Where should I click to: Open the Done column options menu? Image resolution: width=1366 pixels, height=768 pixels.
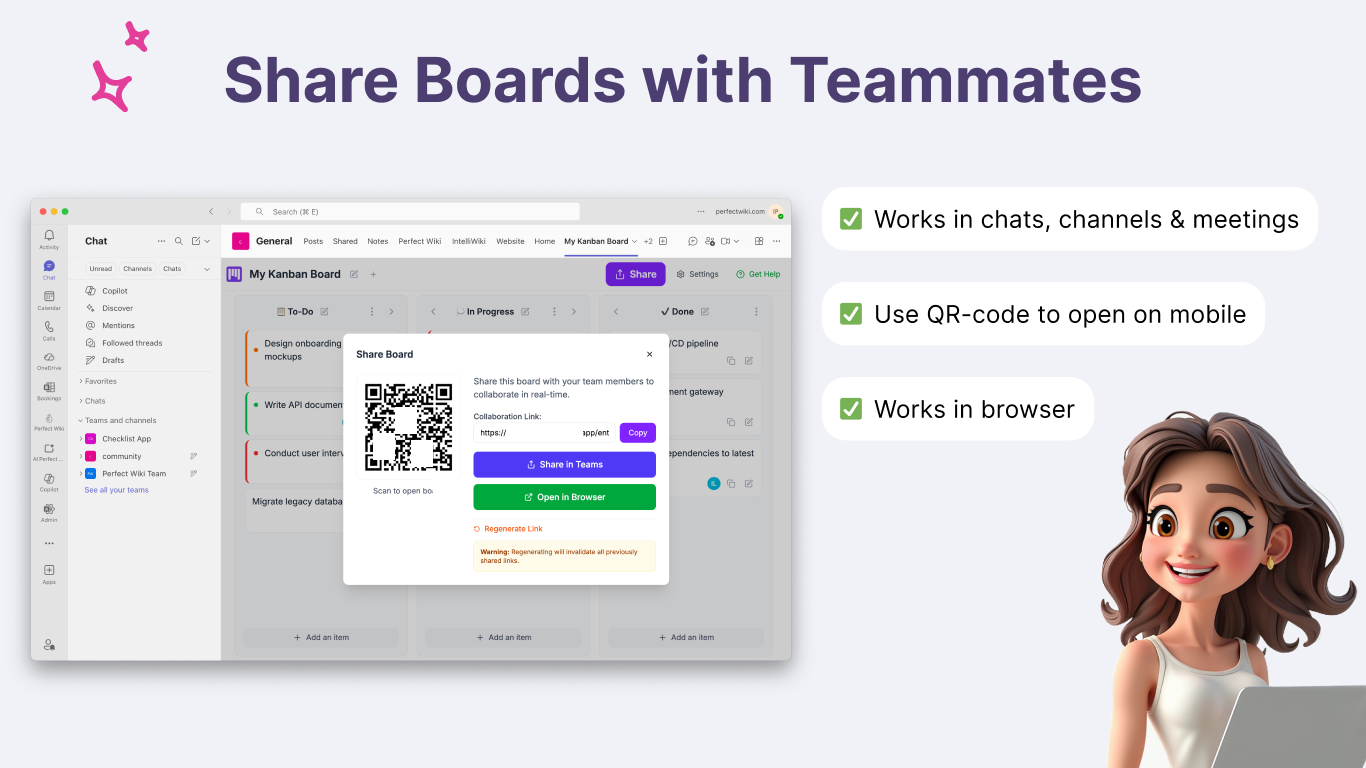[756, 312]
